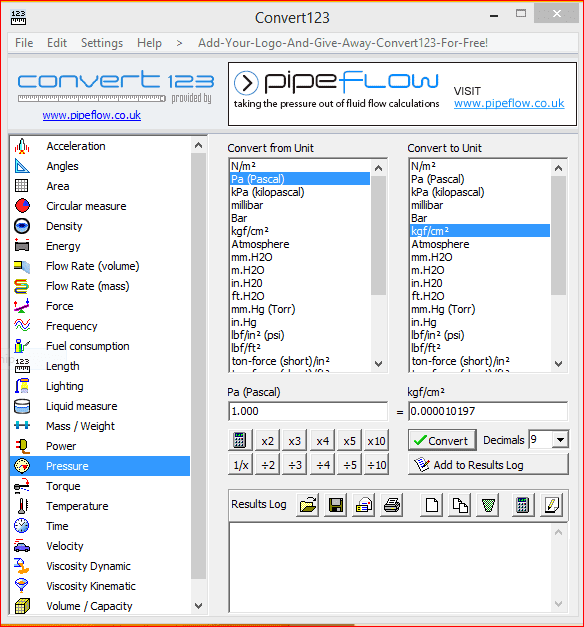Pick the Lighting category
584x627 pixels.
100,386
